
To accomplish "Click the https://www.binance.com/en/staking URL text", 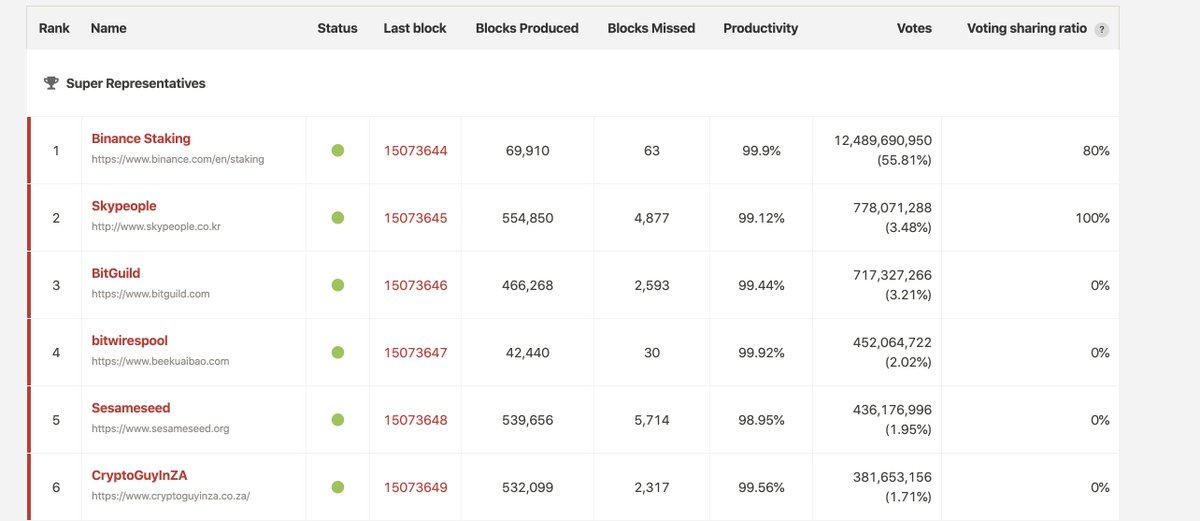I will (x=178, y=159).
